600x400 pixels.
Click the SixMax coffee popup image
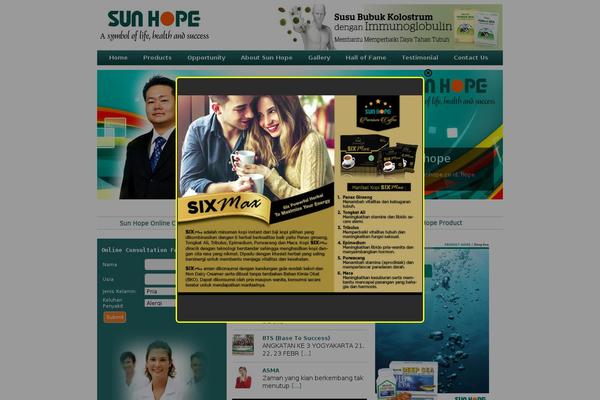(x=300, y=194)
